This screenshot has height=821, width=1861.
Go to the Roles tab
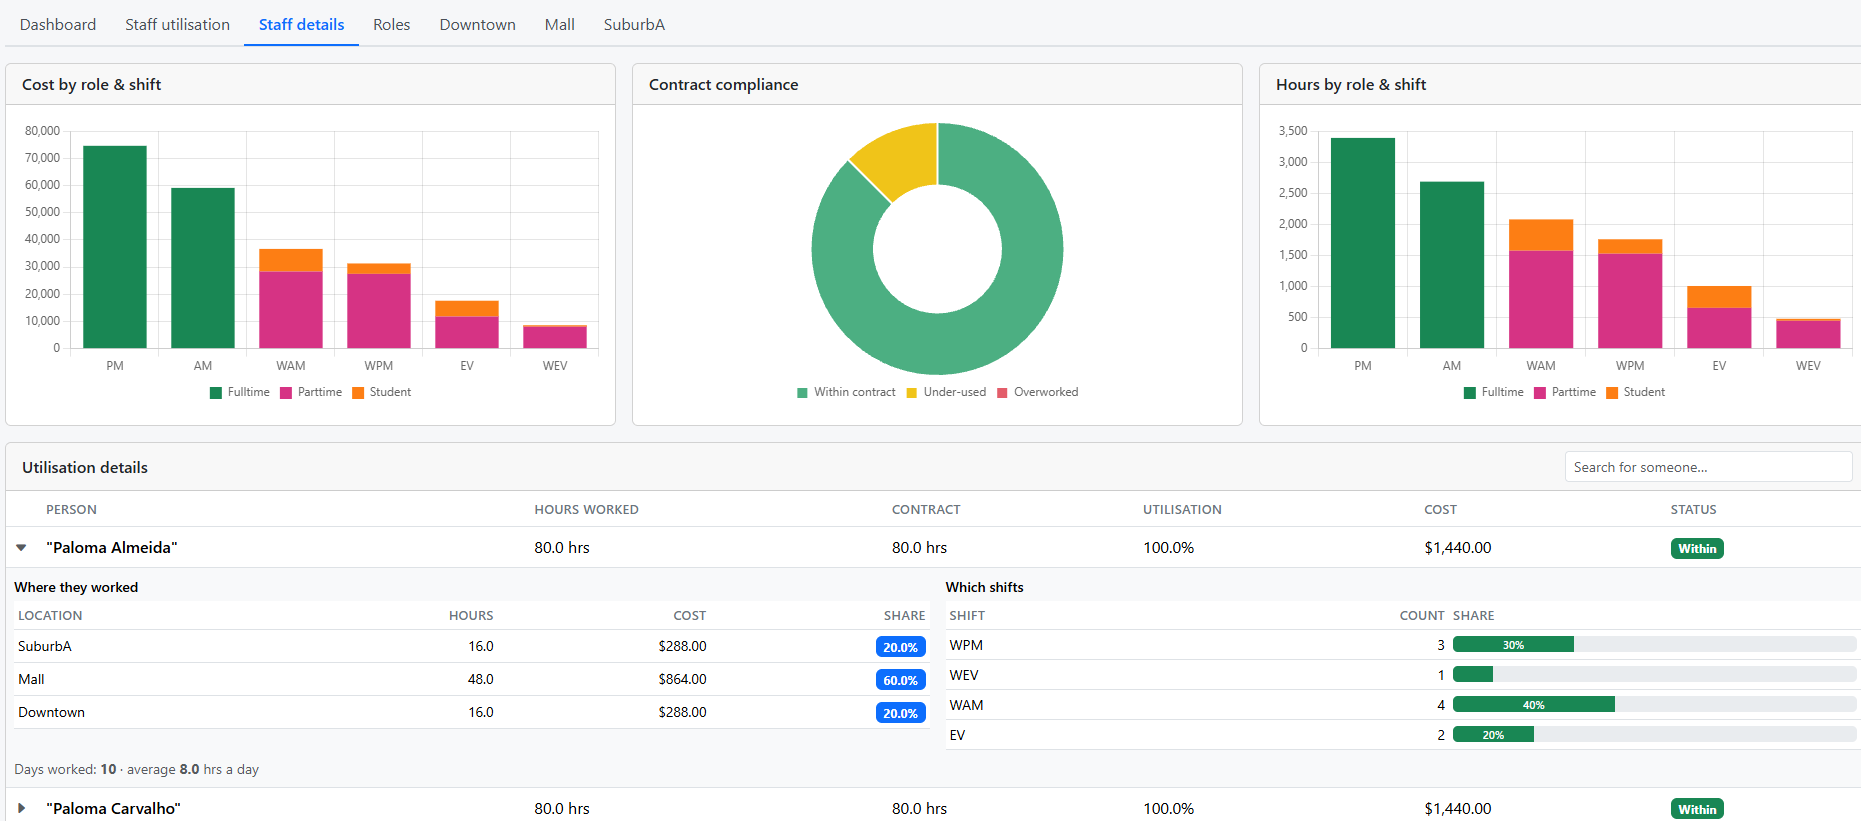(x=392, y=24)
